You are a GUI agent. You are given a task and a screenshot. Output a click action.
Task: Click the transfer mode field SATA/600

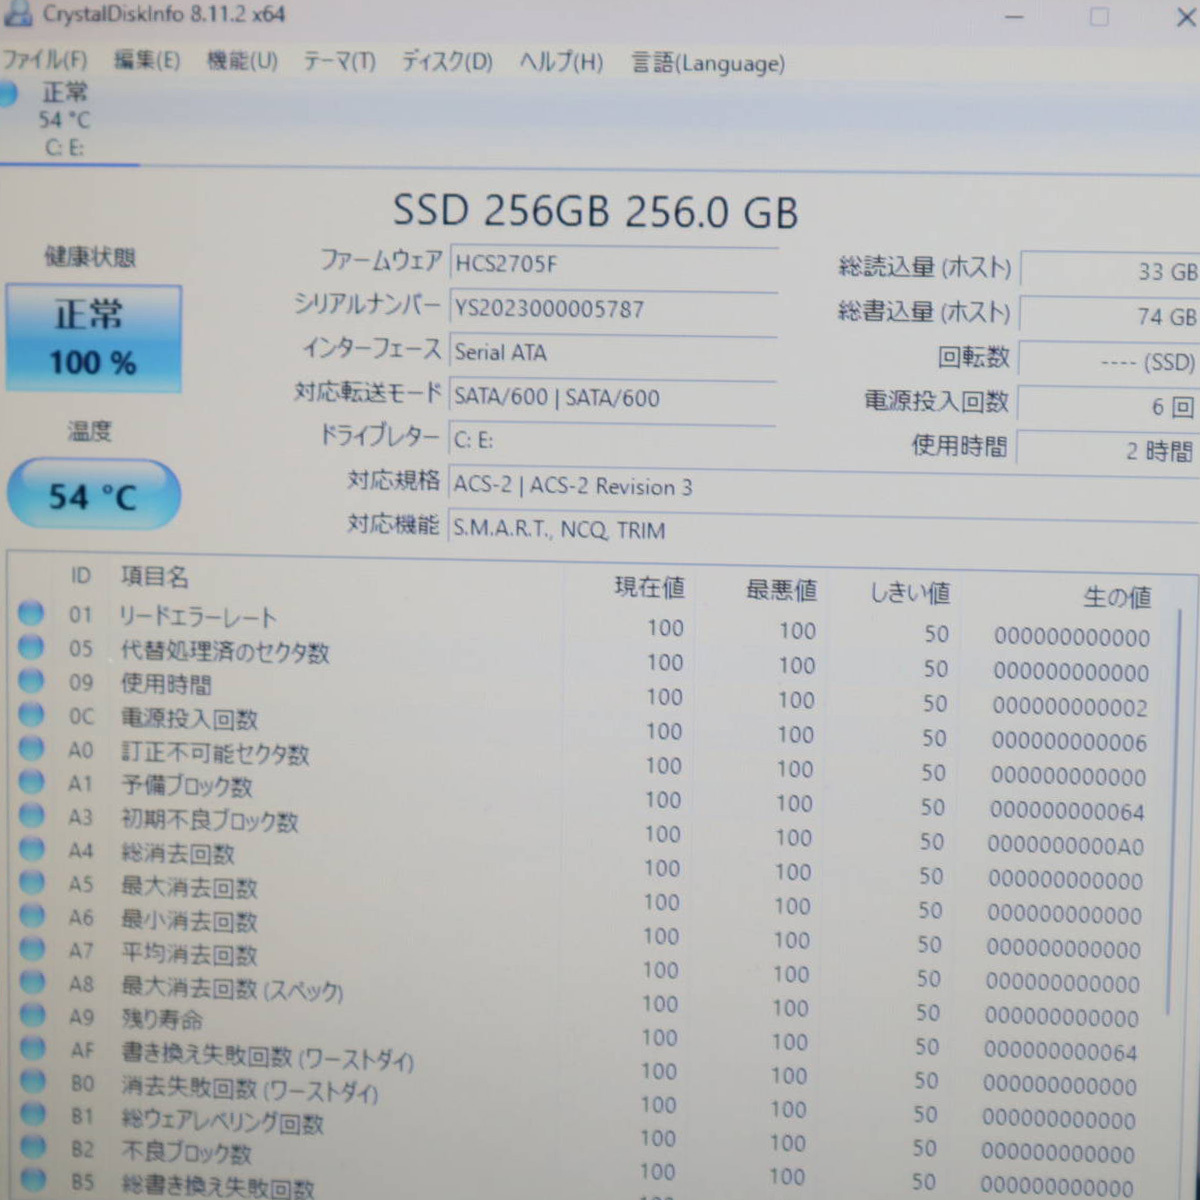coord(613,398)
